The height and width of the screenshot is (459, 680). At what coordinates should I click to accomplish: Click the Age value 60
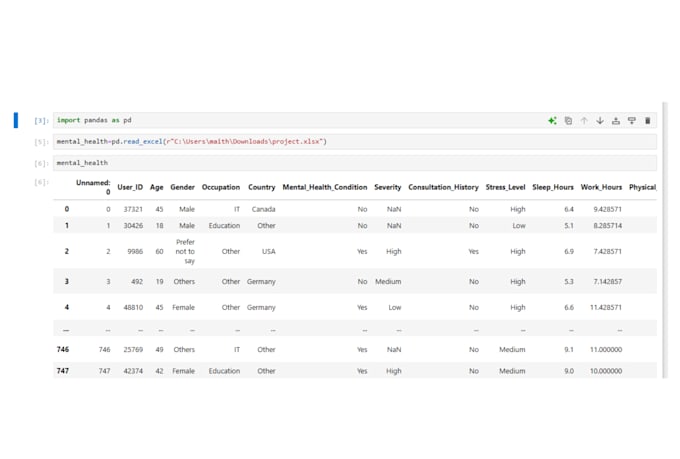pyautogui.click(x=160, y=251)
